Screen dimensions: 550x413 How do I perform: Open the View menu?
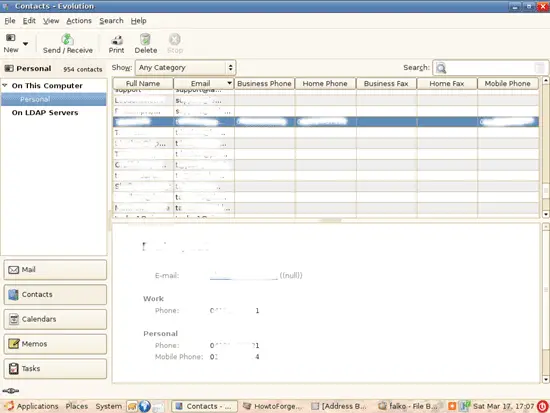pyautogui.click(x=51, y=21)
